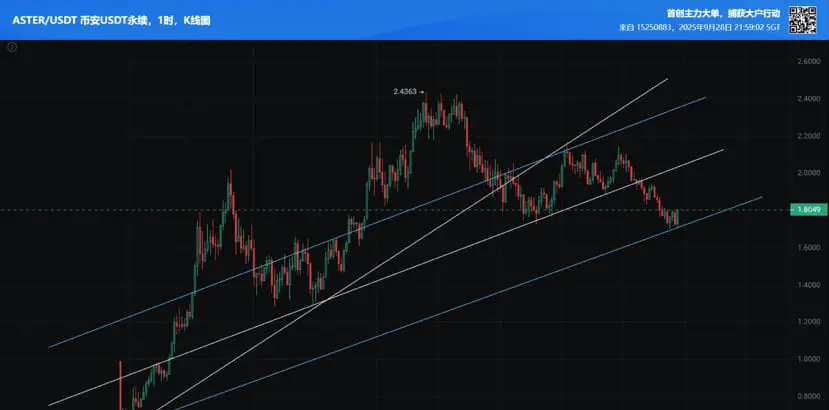The image size is (829, 410).
Task: Click the current price label 1.8049
Action: tap(808, 210)
